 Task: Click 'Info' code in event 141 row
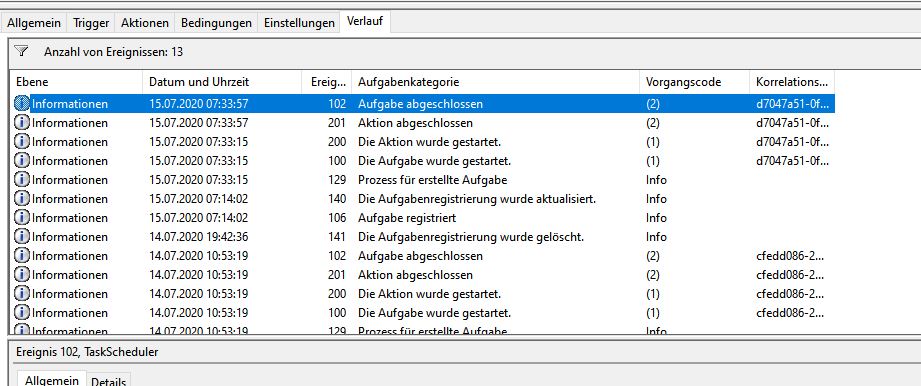coord(656,237)
